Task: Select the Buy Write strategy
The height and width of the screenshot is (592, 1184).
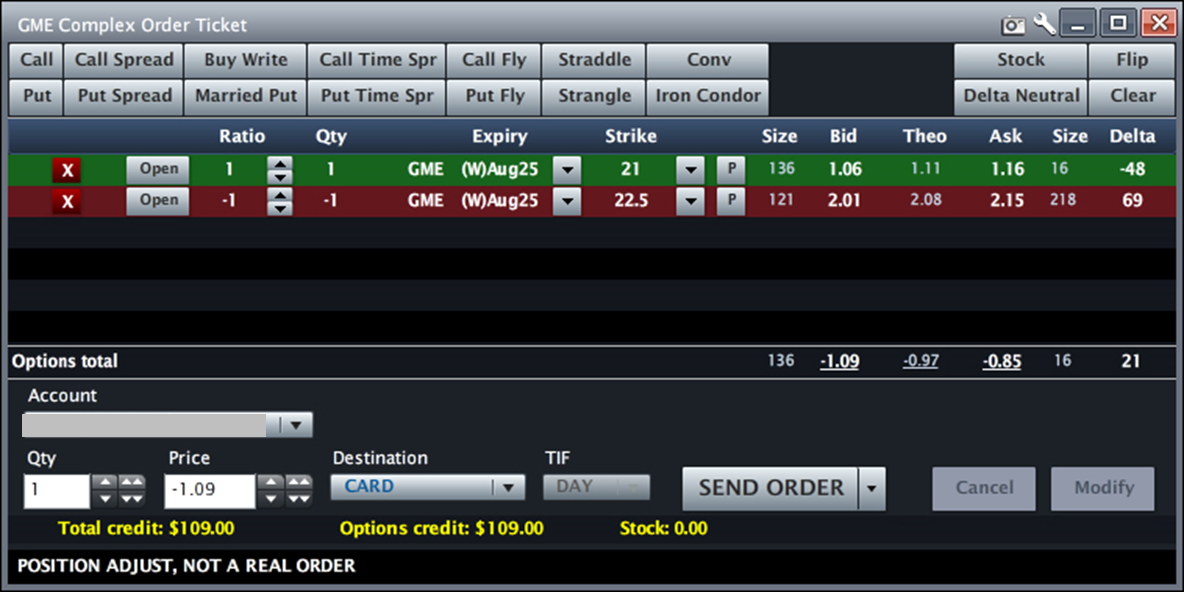Action: point(245,60)
